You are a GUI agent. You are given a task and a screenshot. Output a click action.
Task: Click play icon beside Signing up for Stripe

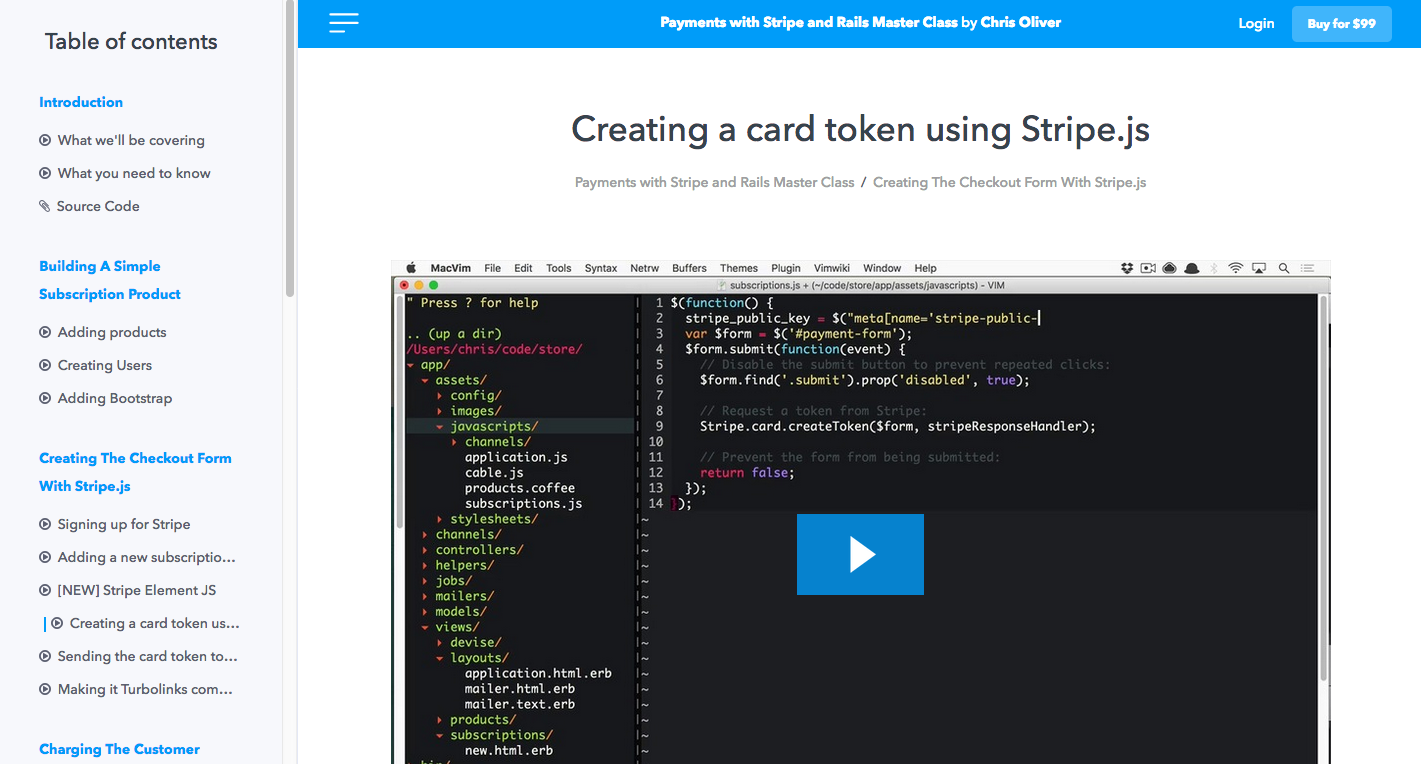(x=45, y=524)
